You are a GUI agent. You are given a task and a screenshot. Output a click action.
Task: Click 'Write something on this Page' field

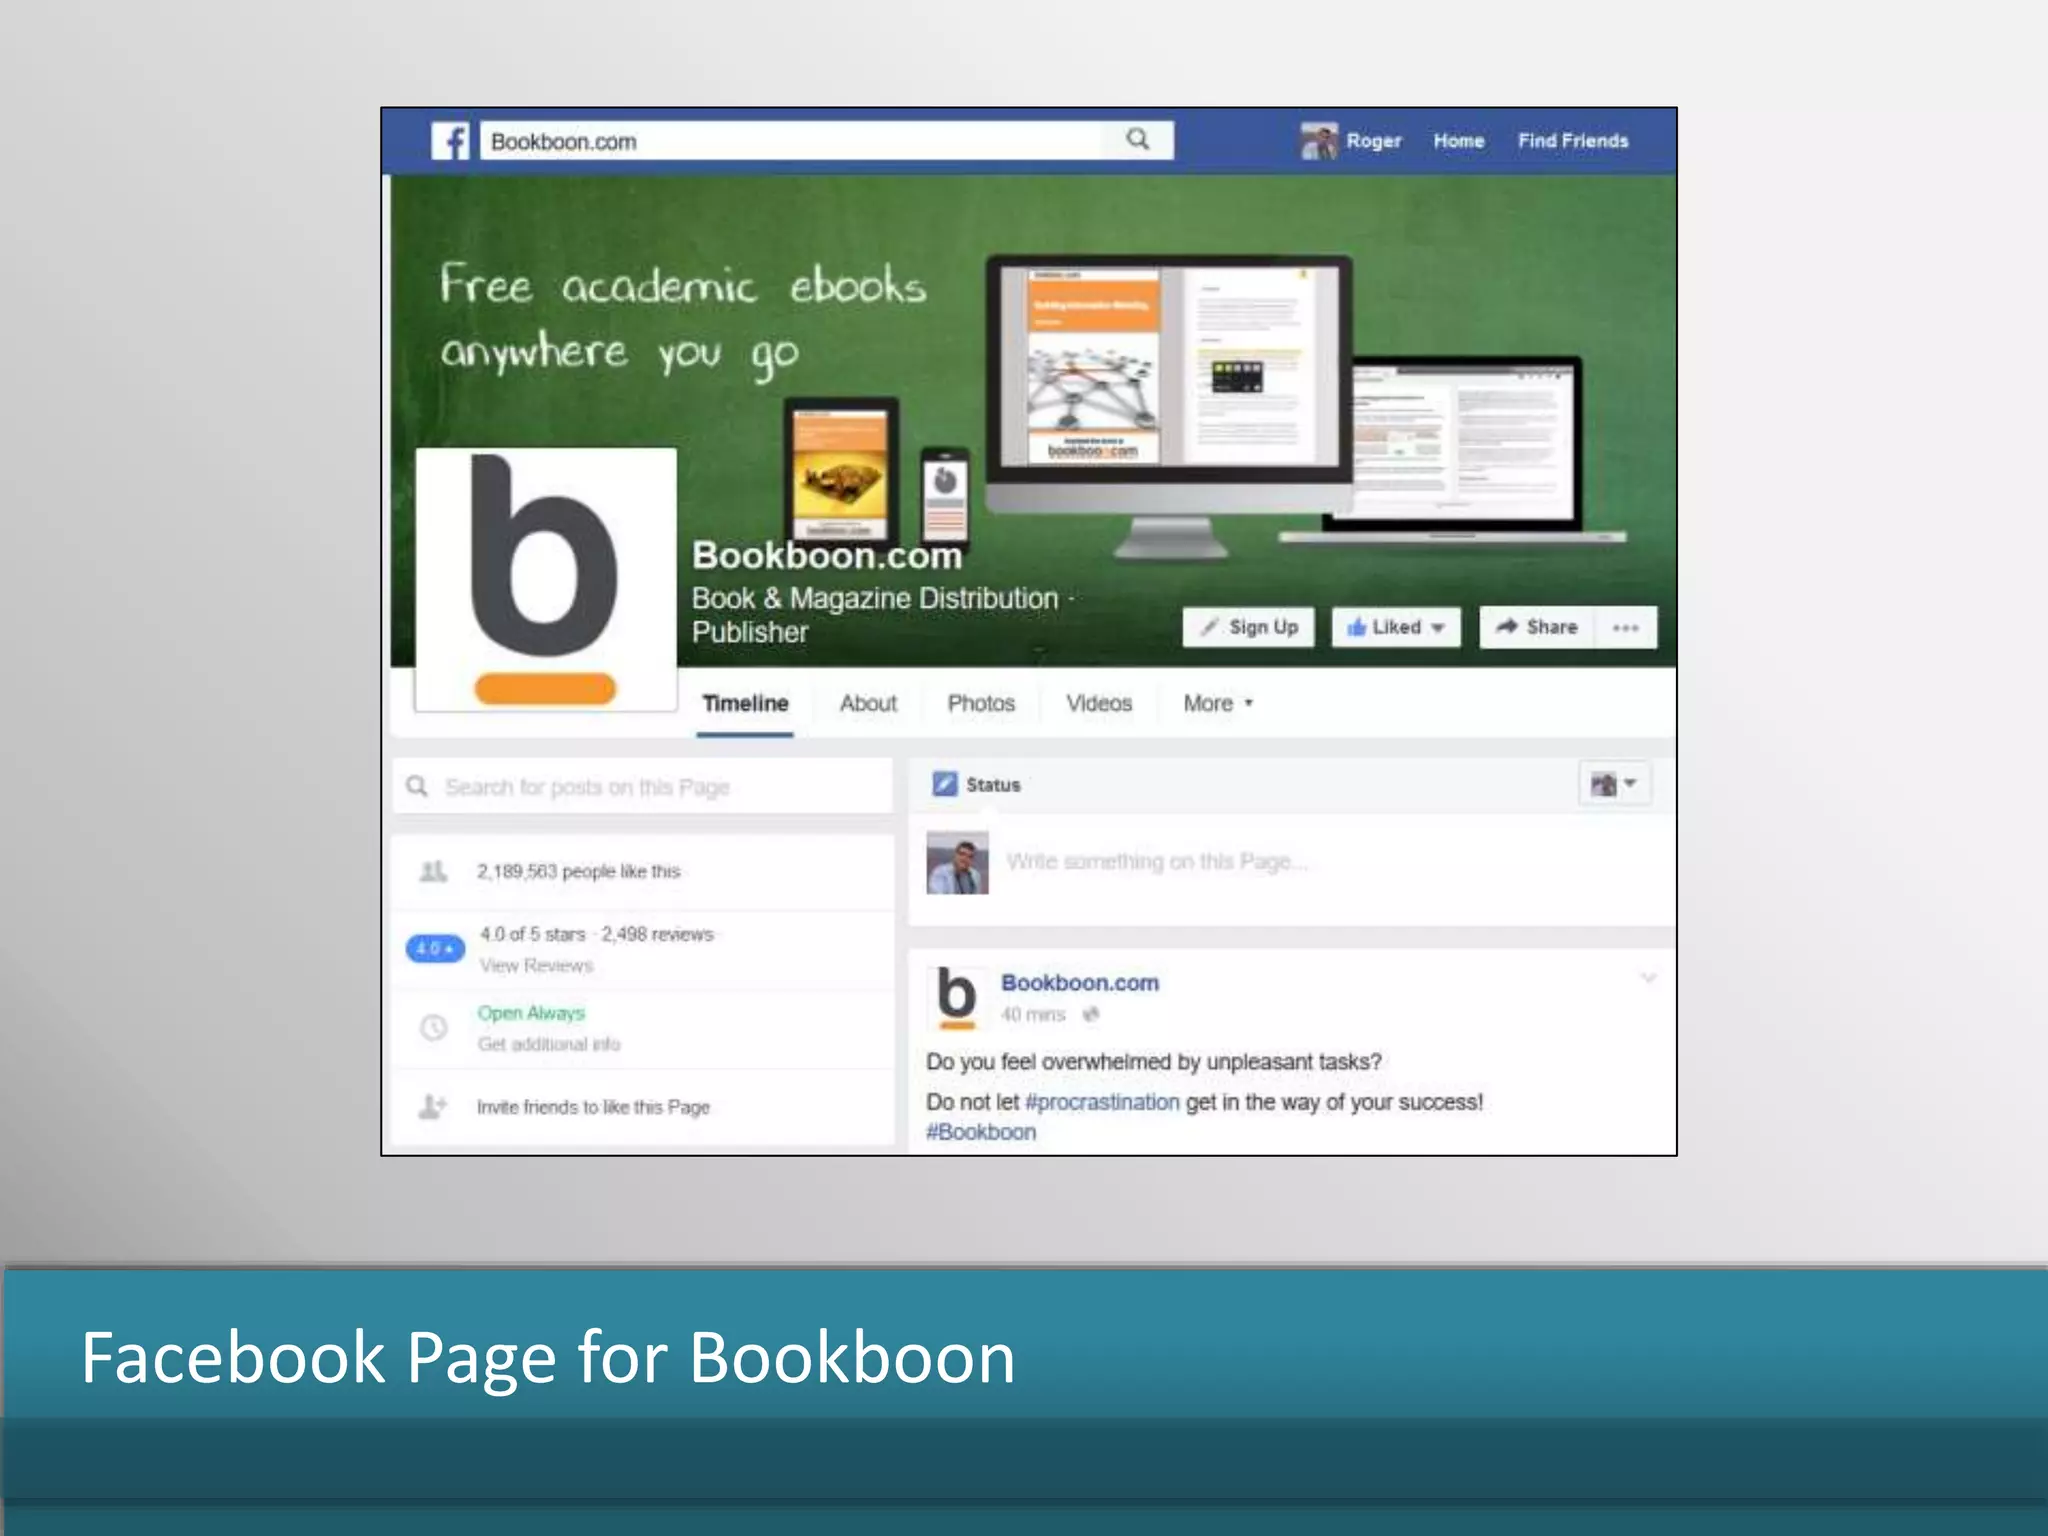click(x=1157, y=862)
